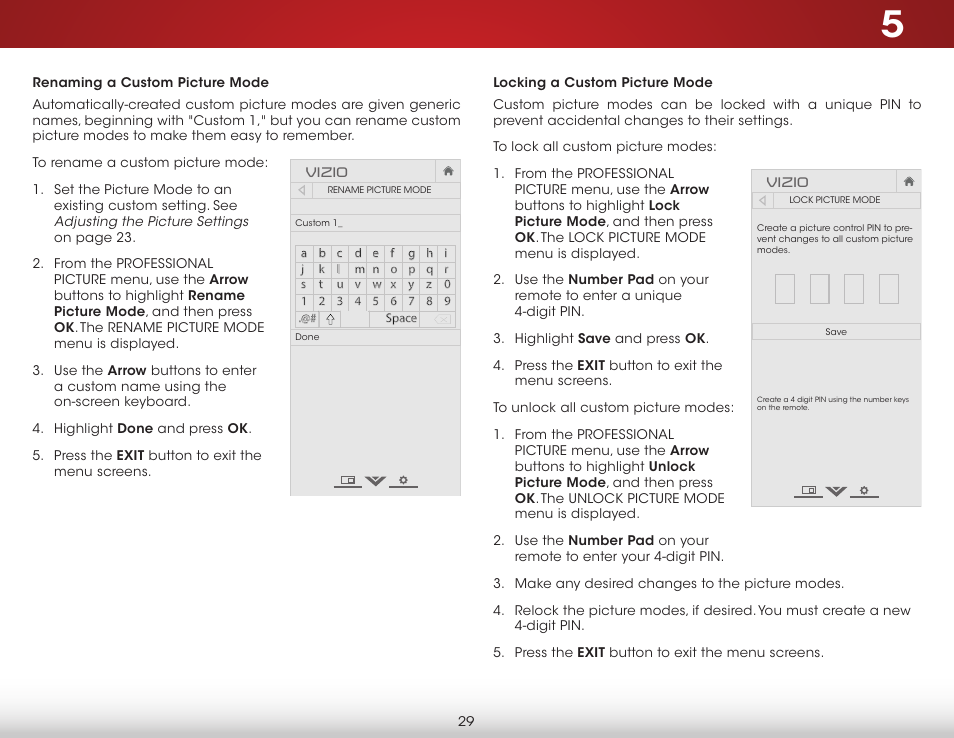Click the display icon below the PIN entry screen
This screenshot has width=954, height=738.
tap(808, 489)
